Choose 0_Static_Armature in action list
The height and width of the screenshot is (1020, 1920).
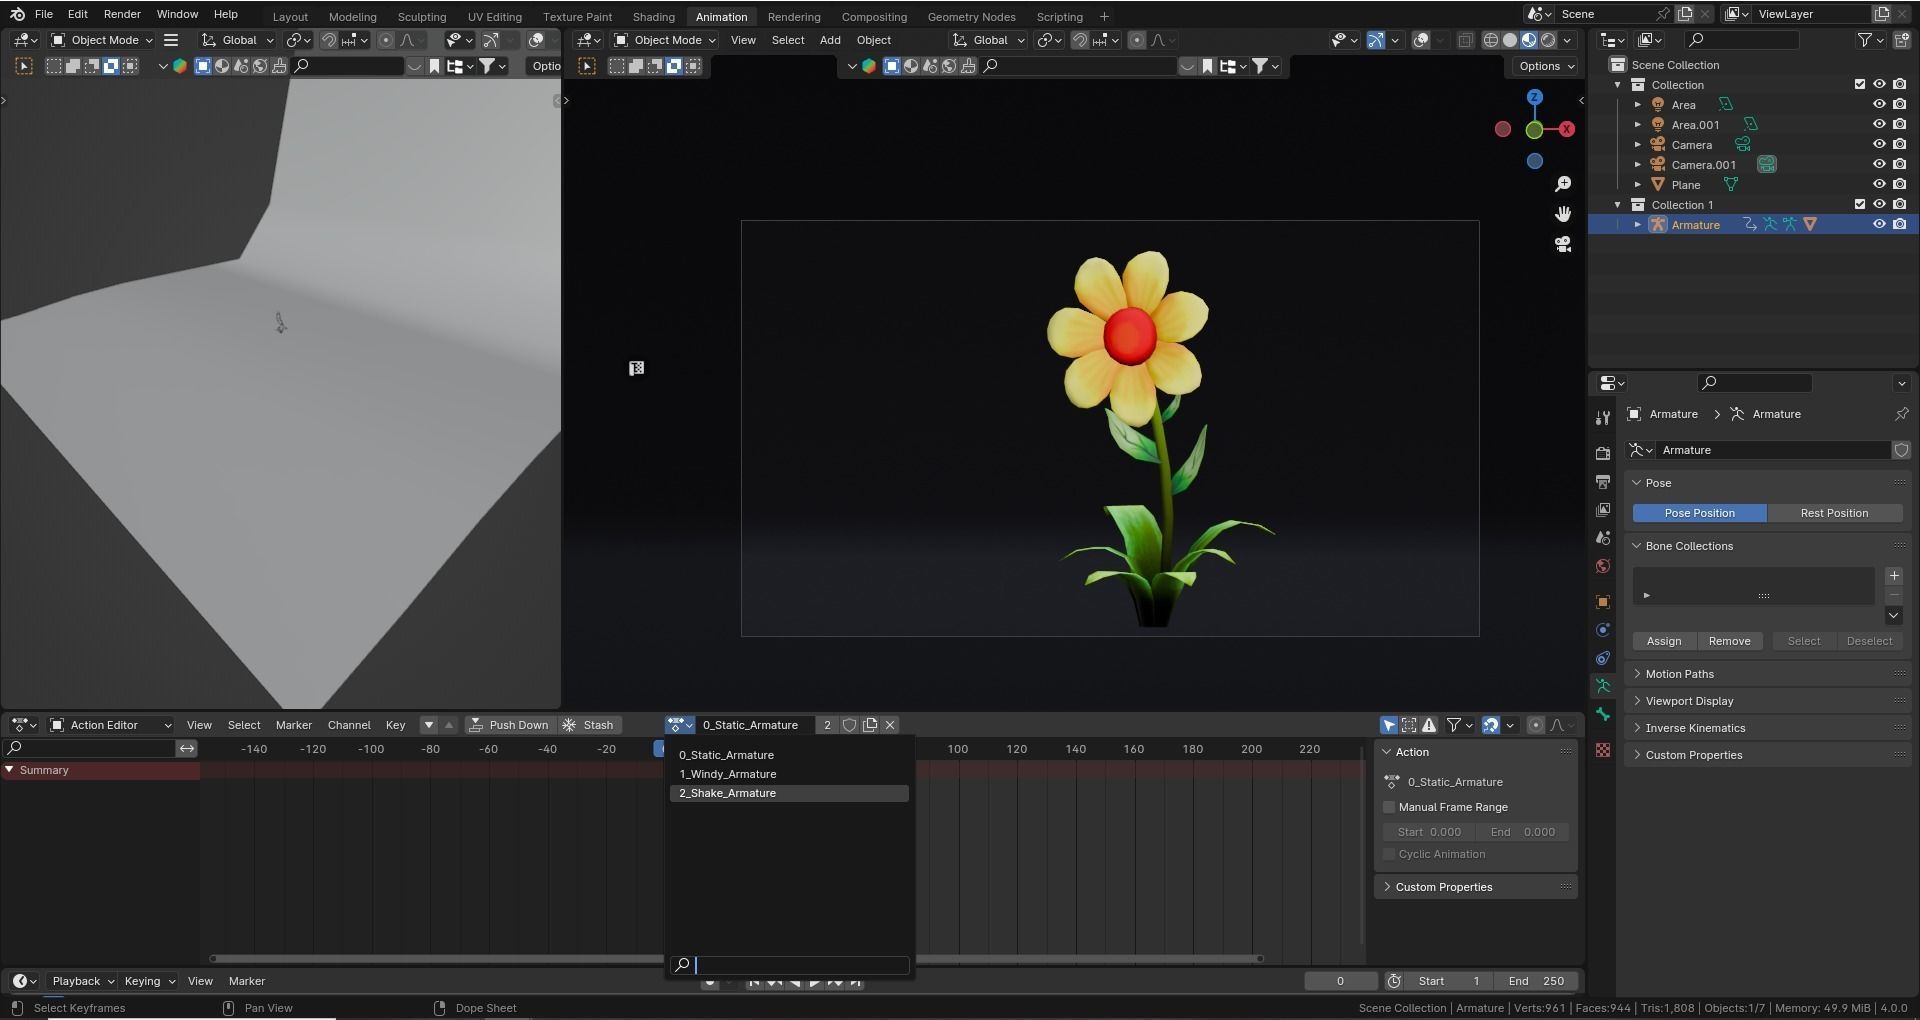tap(789, 755)
